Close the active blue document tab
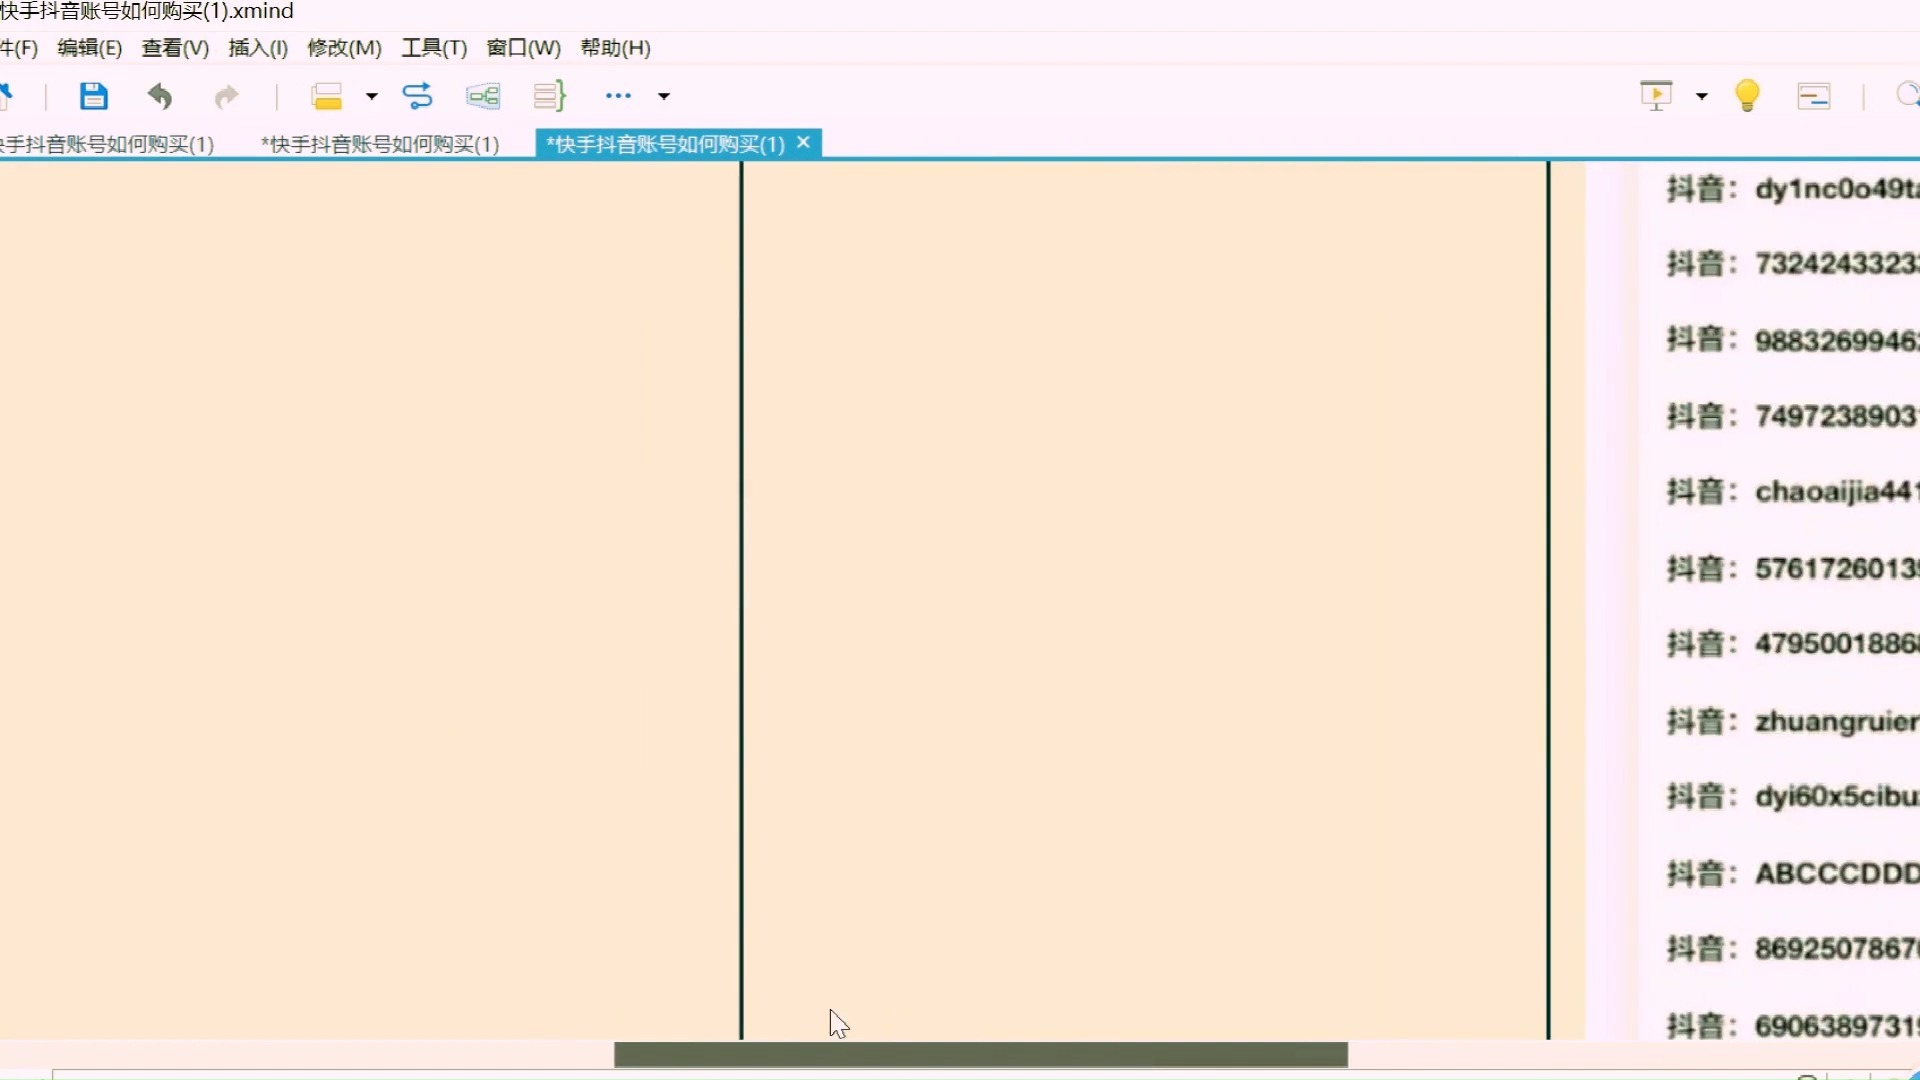Image resolution: width=1920 pixels, height=1080 pixels. click(803, 143)
